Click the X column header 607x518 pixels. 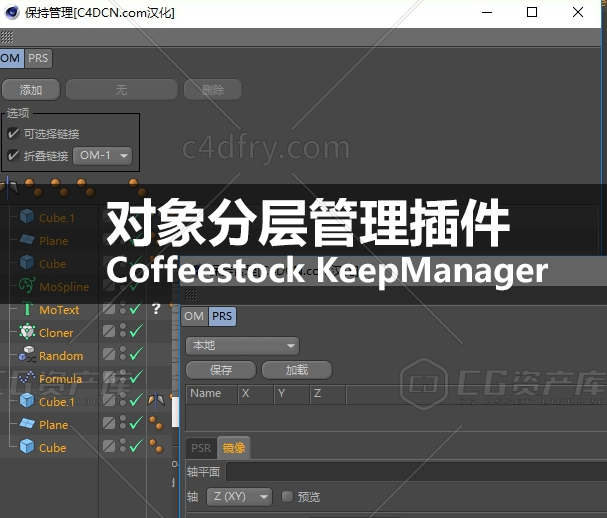point(256,394)
